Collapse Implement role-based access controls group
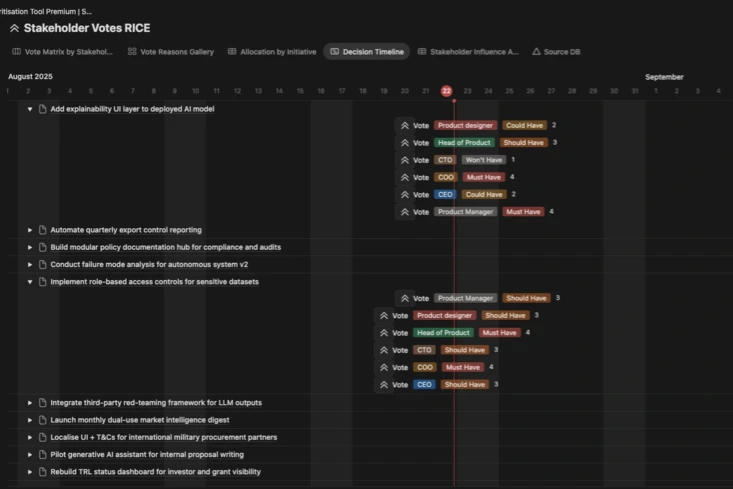The image size is (733, 489). click(x=30, y=282)
